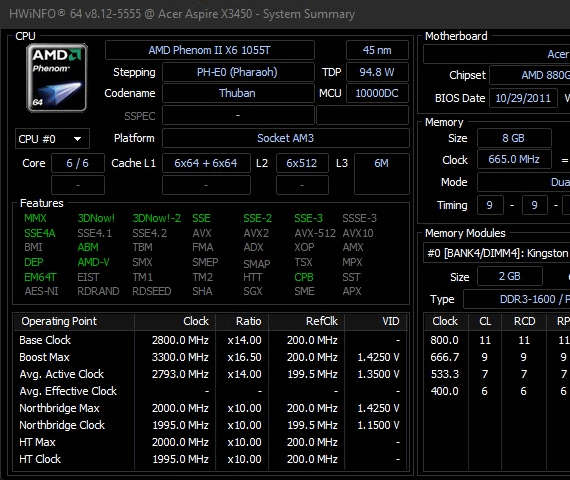Click the AMD Phenom II X6 1055T name field

point(209,50)
